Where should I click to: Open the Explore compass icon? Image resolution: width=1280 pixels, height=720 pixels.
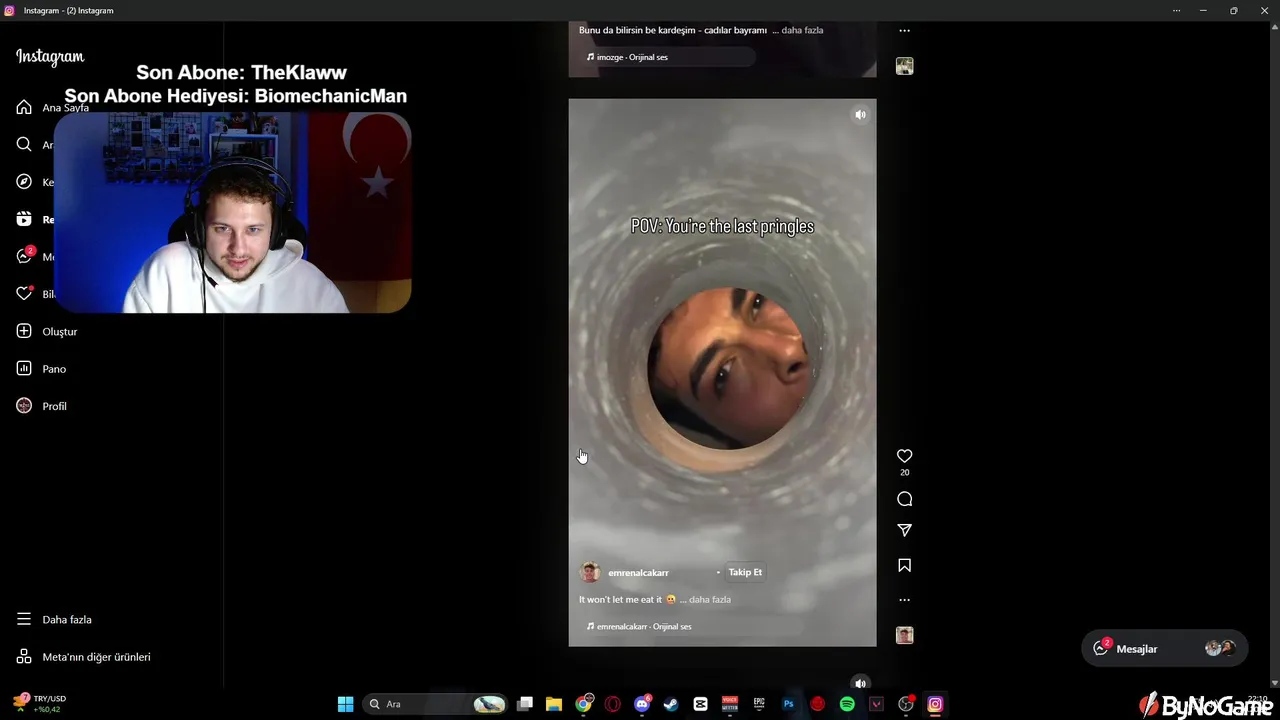pos(24,182)
